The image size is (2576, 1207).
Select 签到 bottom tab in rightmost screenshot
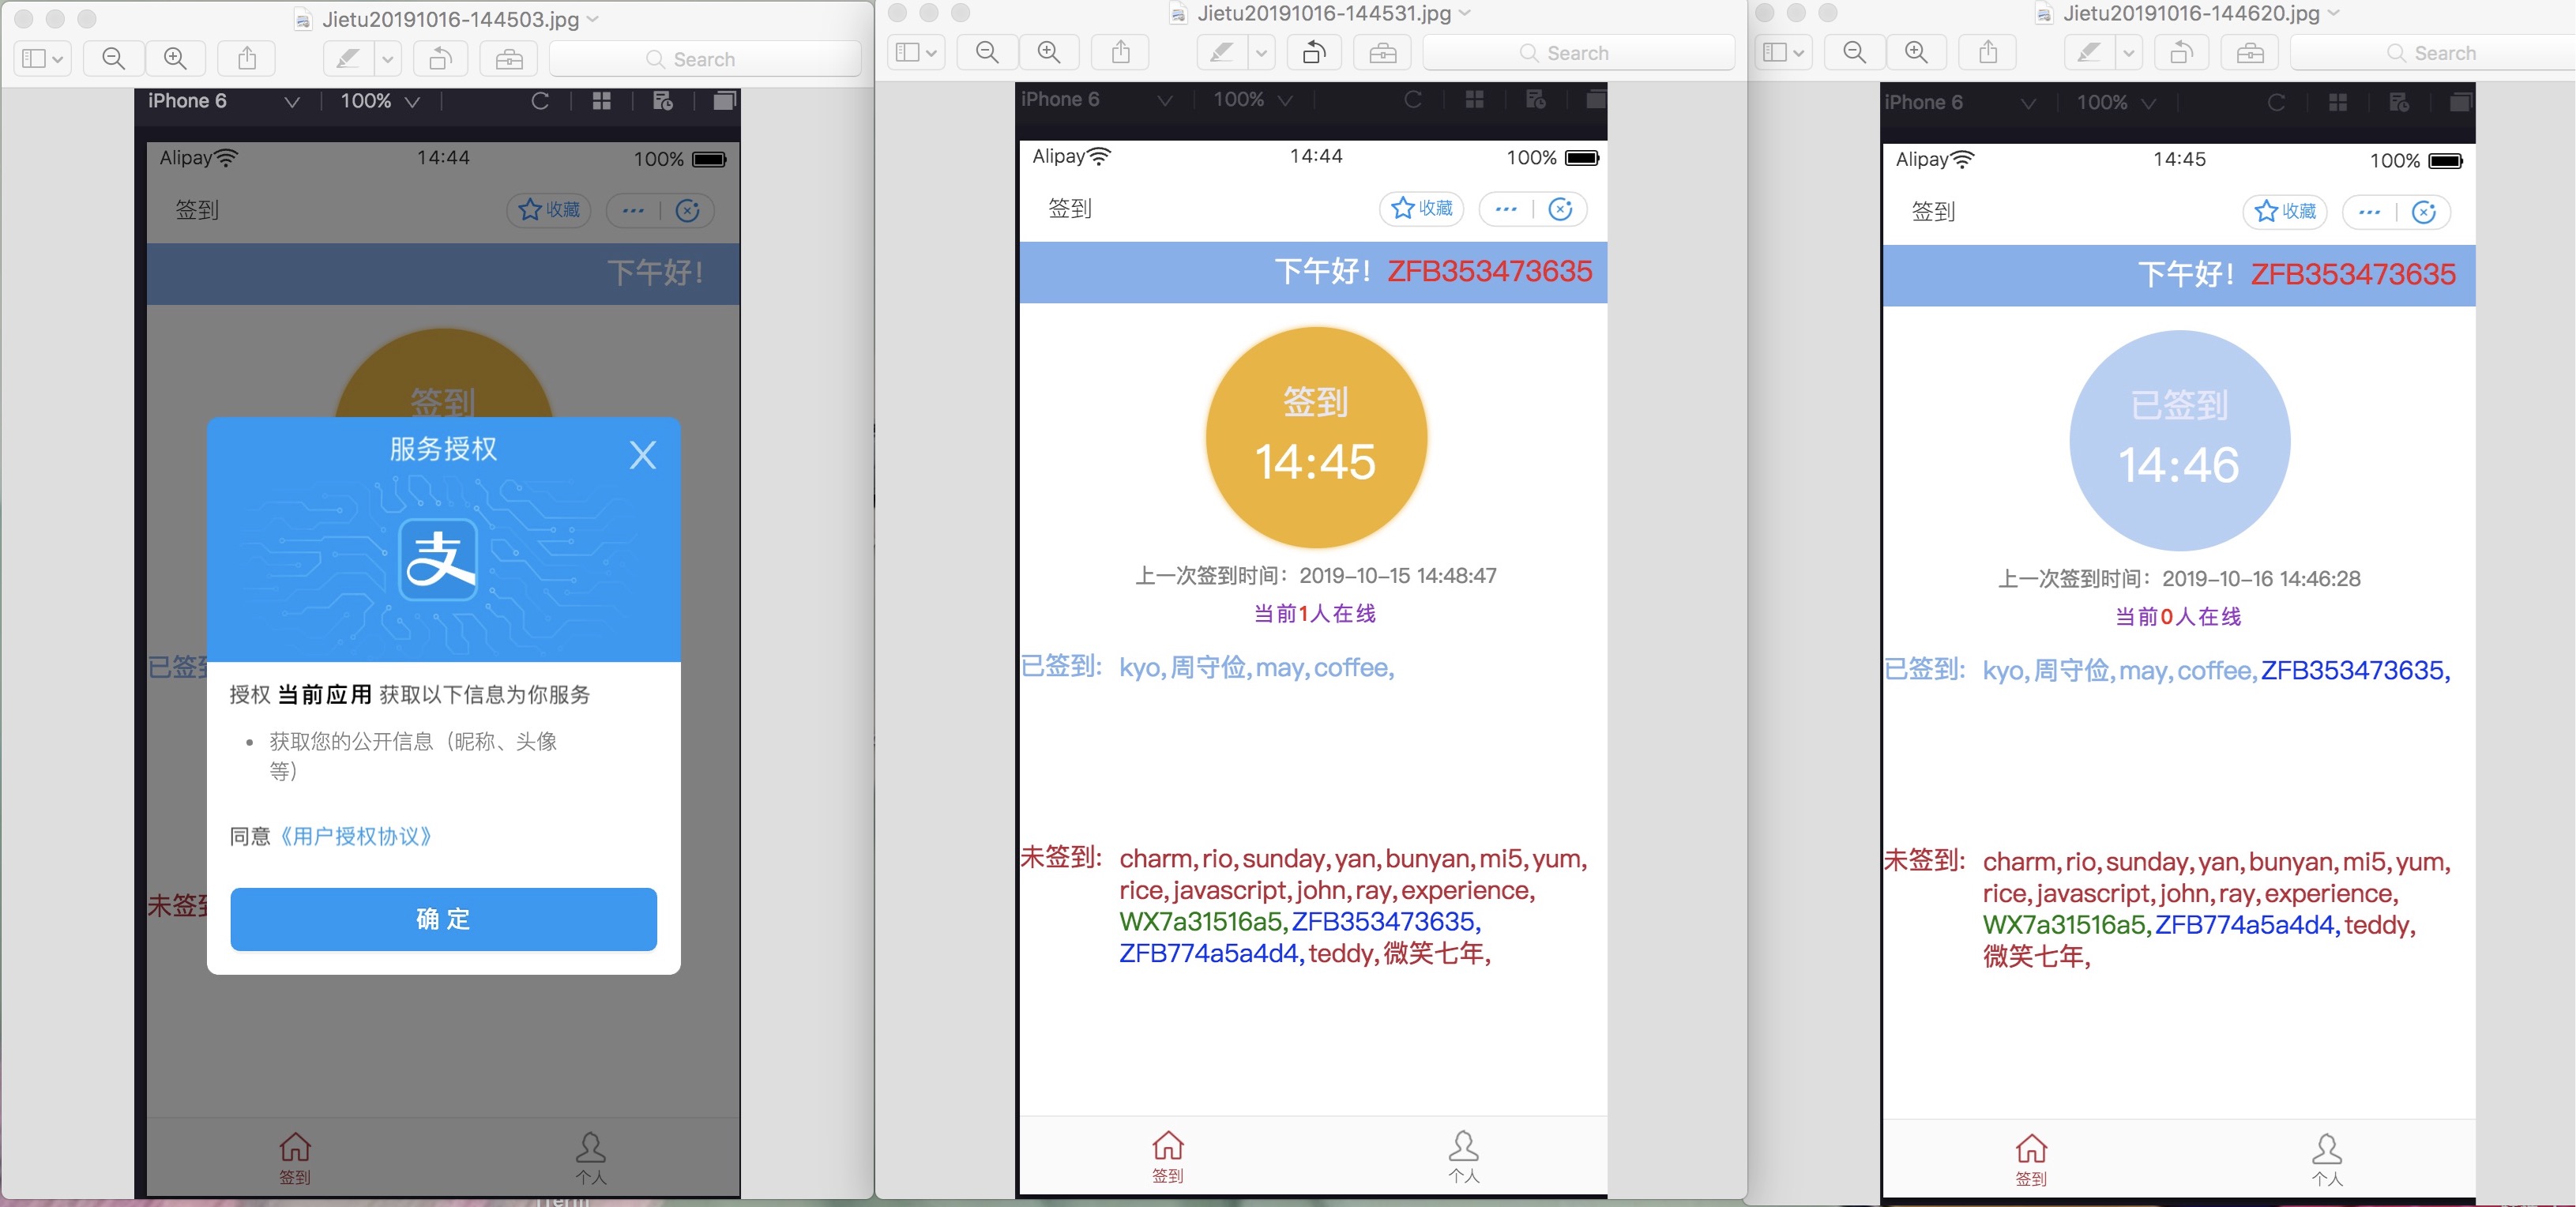tap(2030, 1159)
